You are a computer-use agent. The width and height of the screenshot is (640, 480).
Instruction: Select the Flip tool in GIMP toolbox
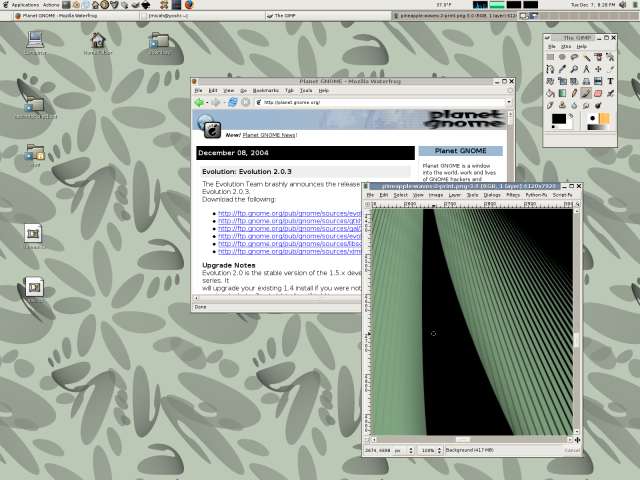[x=598, y=81]
